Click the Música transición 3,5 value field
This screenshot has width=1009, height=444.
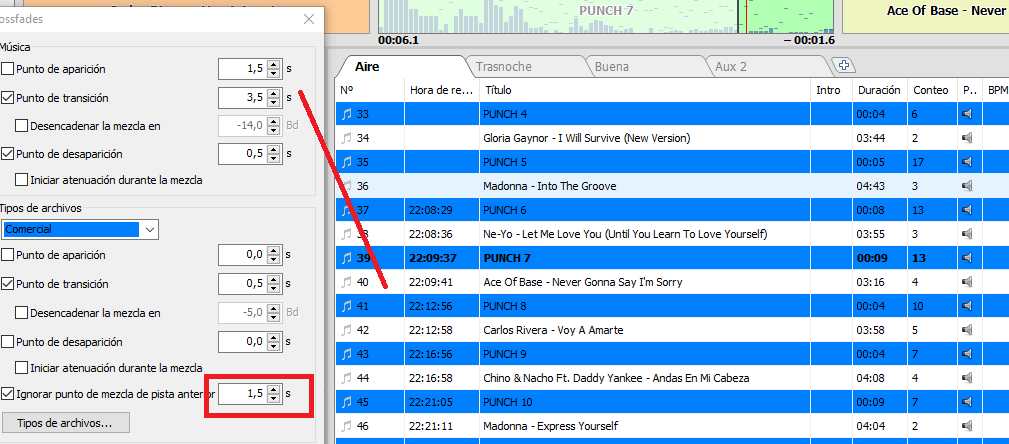tap(243, 98)
